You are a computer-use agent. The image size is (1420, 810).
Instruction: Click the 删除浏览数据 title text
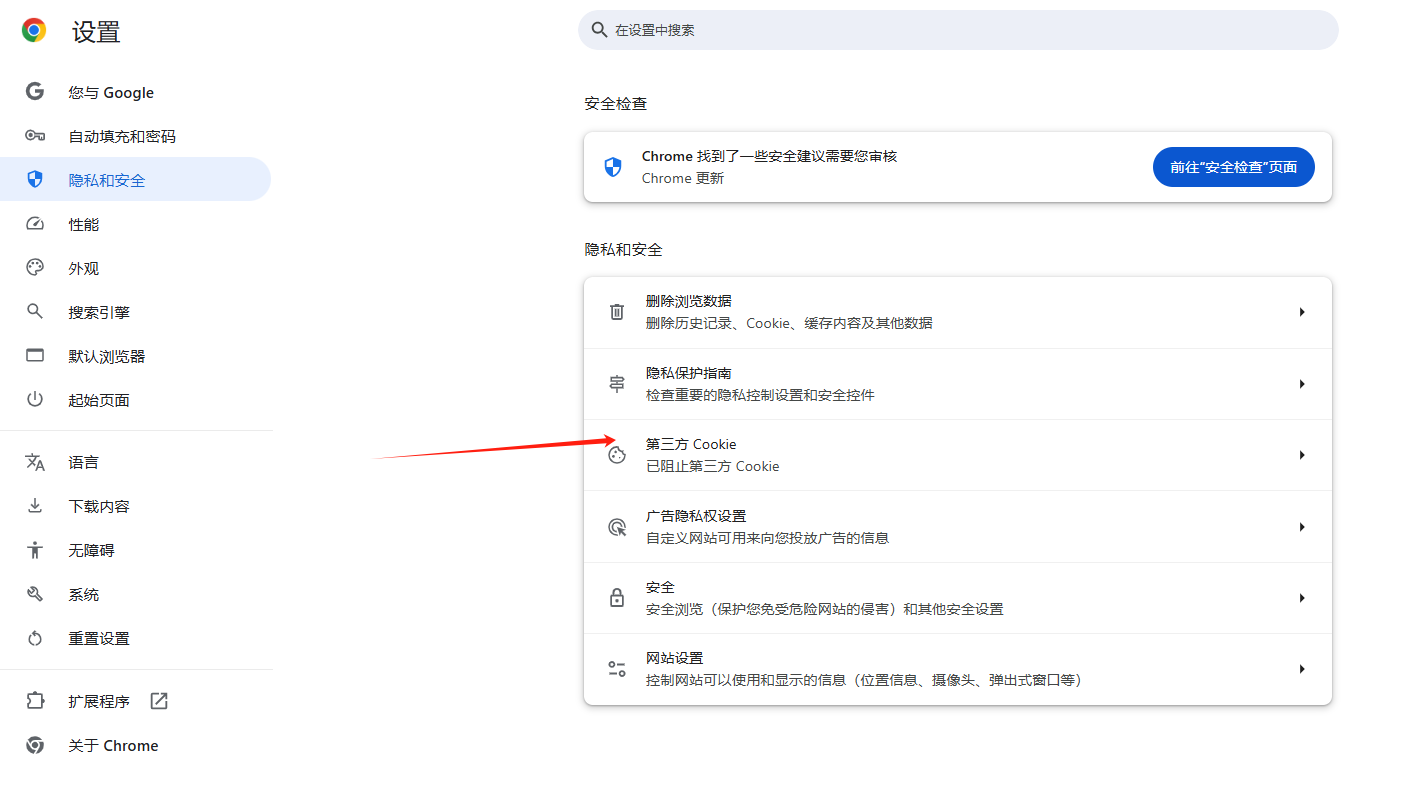(x=688, y=301)
